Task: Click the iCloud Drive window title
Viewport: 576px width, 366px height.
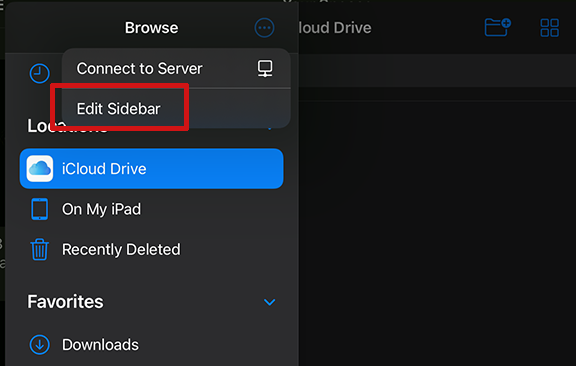Action: (x=335, y=28)
